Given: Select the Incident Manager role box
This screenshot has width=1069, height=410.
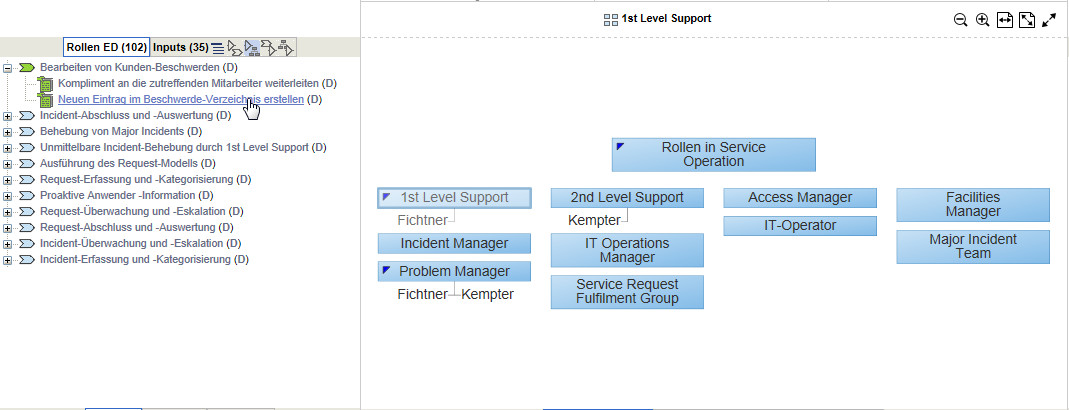Looking at the screenshot, I should [454, 243].
